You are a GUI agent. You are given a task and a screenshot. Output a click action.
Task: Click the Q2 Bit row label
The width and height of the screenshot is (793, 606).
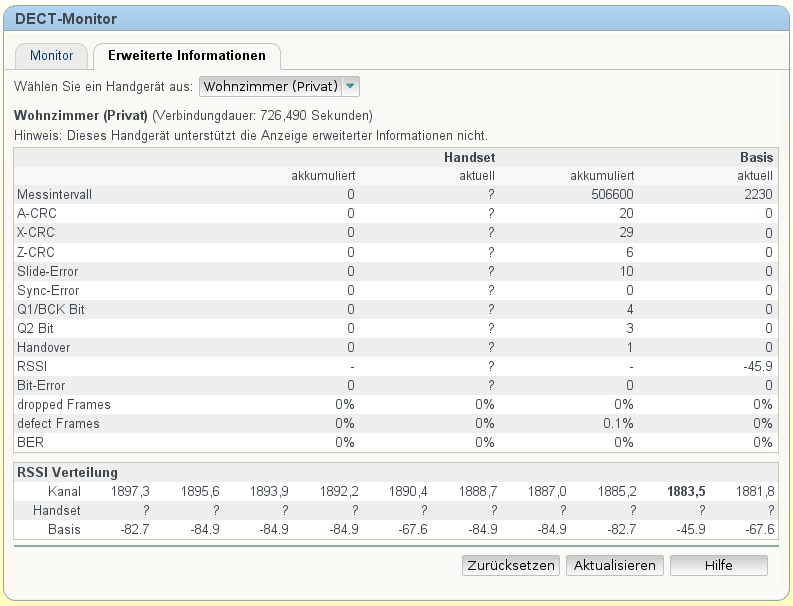[x=35, y=328]
